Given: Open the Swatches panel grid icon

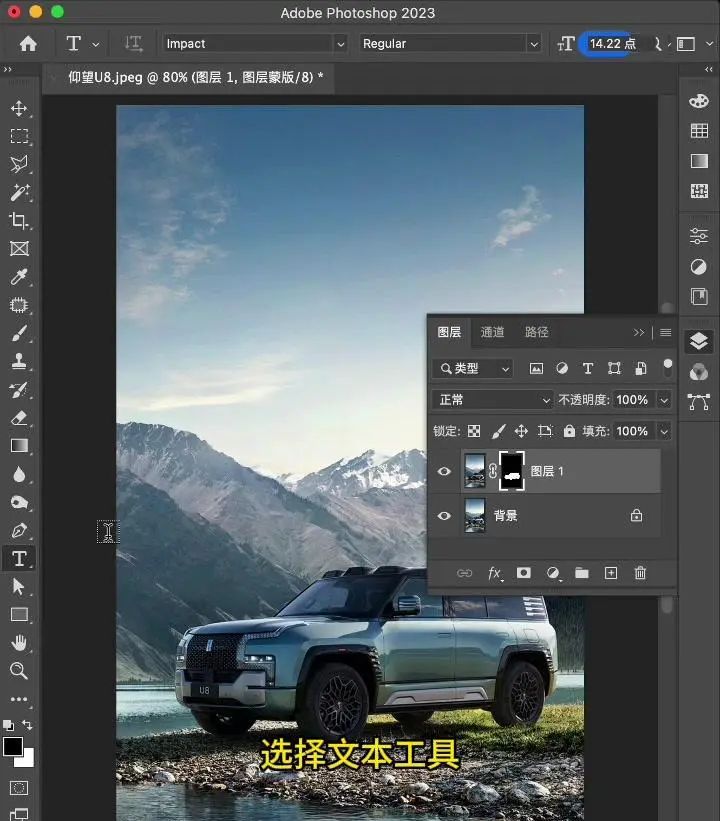Looking at the screenshot, I should (x=699, y=131).
